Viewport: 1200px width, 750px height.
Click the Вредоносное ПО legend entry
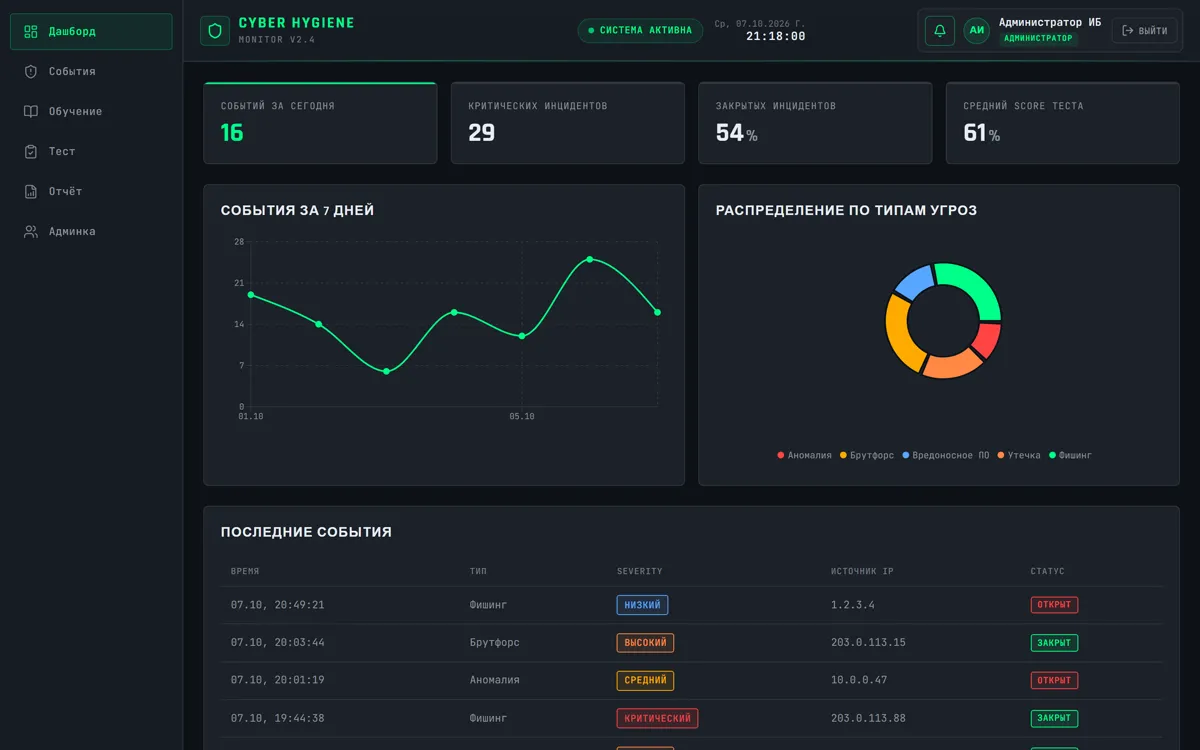click(x=946, y=456)
